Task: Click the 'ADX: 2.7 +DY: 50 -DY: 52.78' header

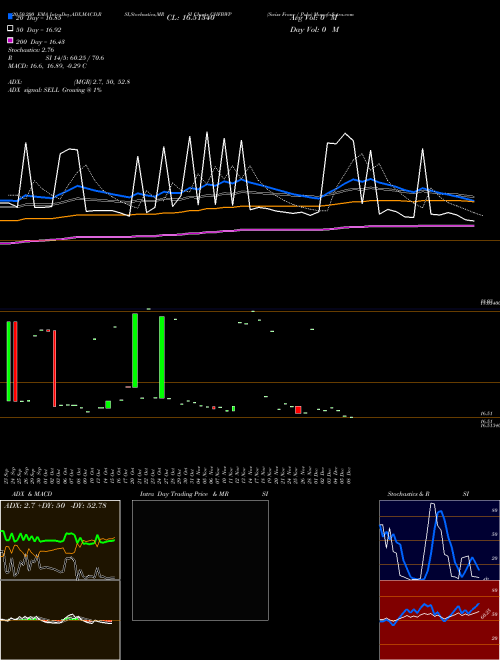Action: point(55,506)
